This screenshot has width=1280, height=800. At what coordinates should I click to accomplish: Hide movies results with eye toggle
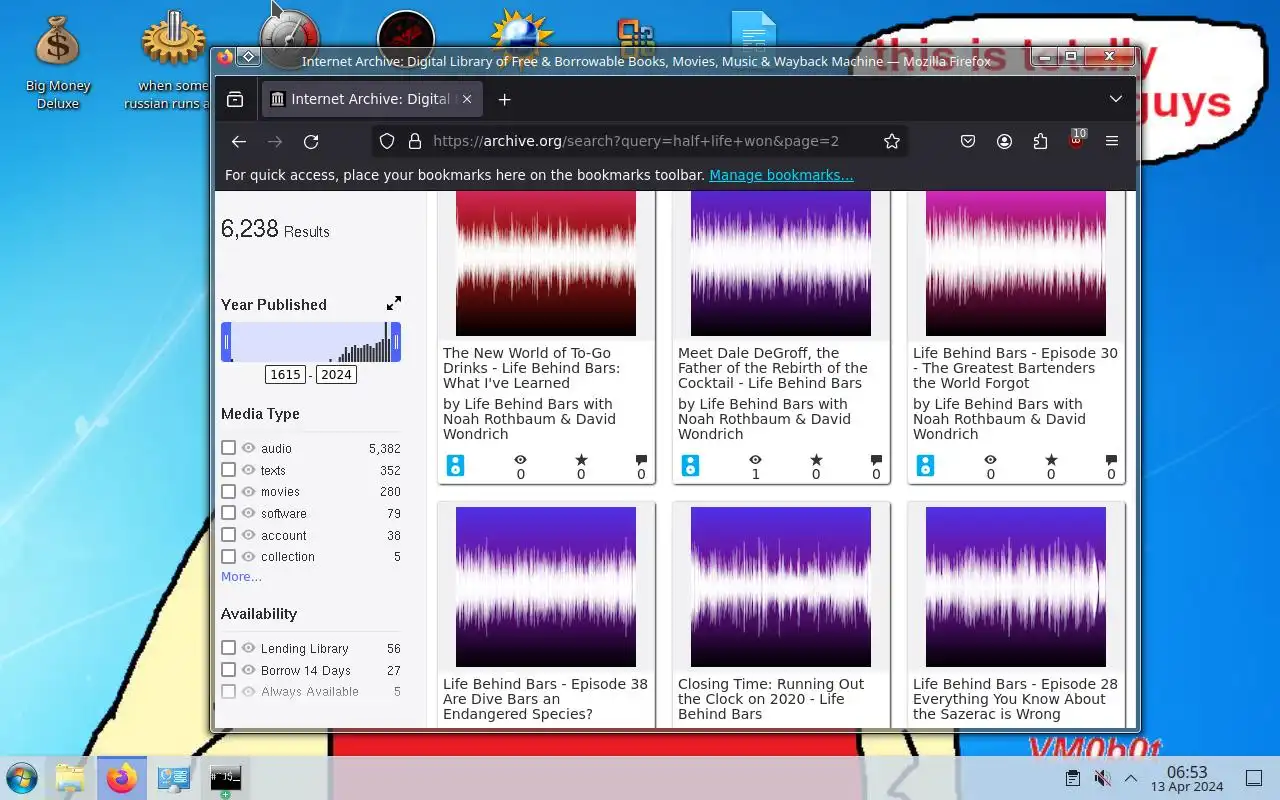click(x=249, y=491)
